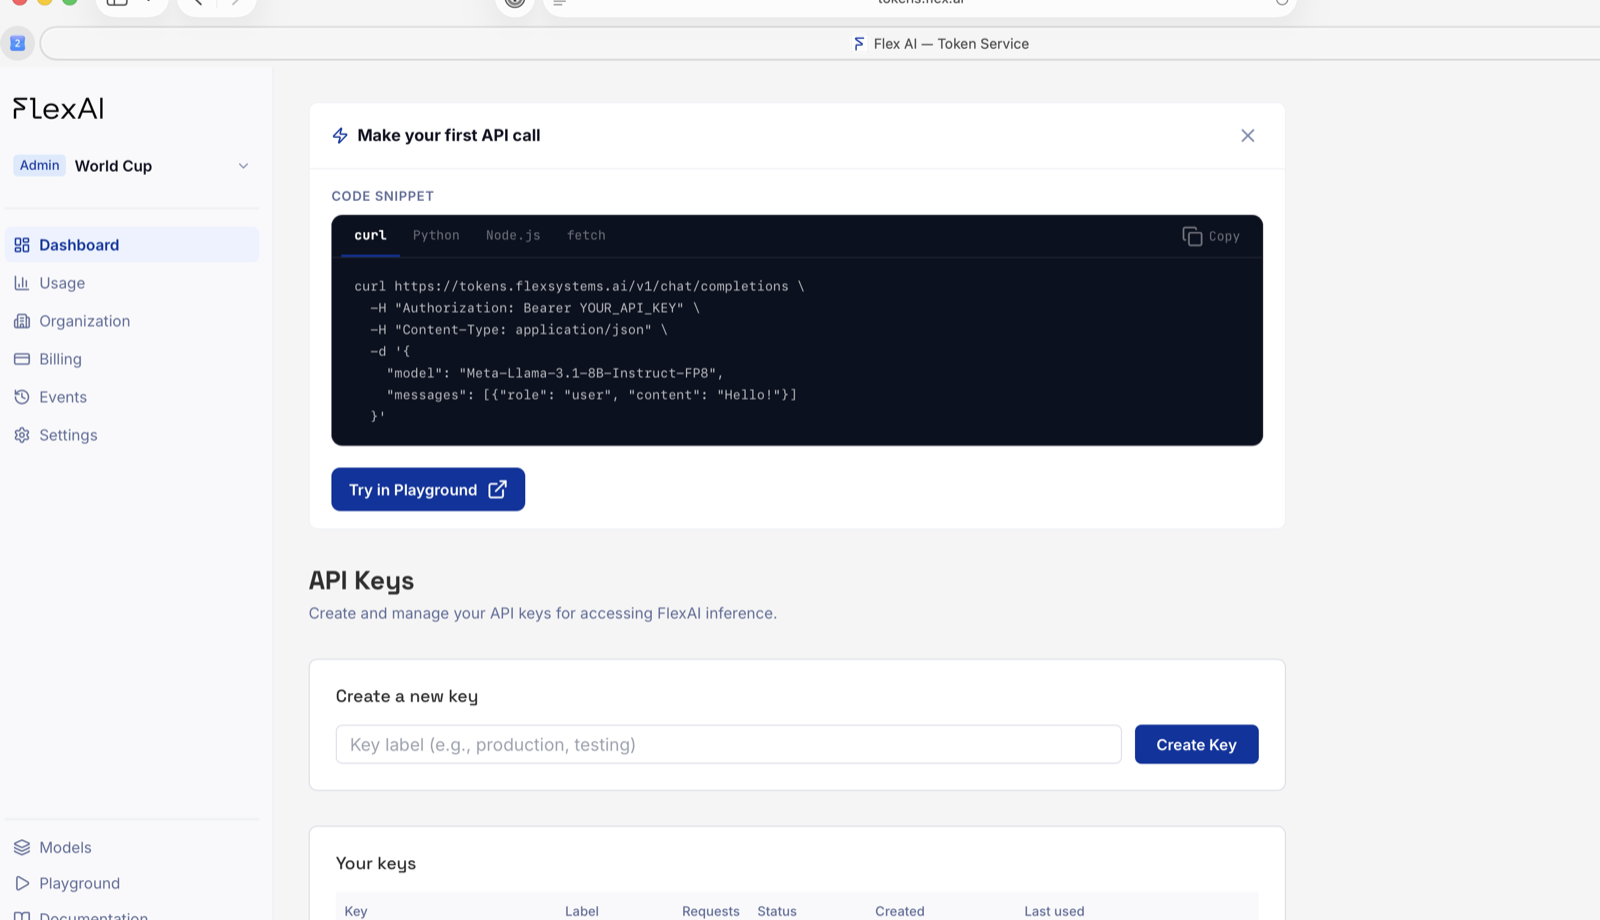Click the Create a new key heading
The width and height of the screenshot is (1600, 920).
point(407,696)
